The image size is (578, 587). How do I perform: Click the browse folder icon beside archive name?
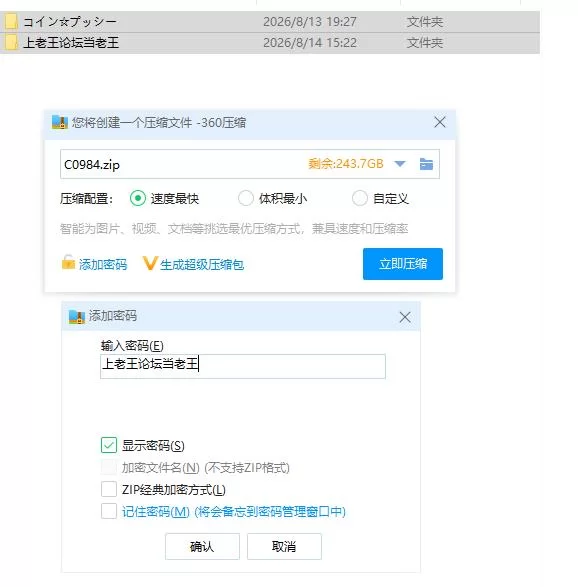point(426,164)
